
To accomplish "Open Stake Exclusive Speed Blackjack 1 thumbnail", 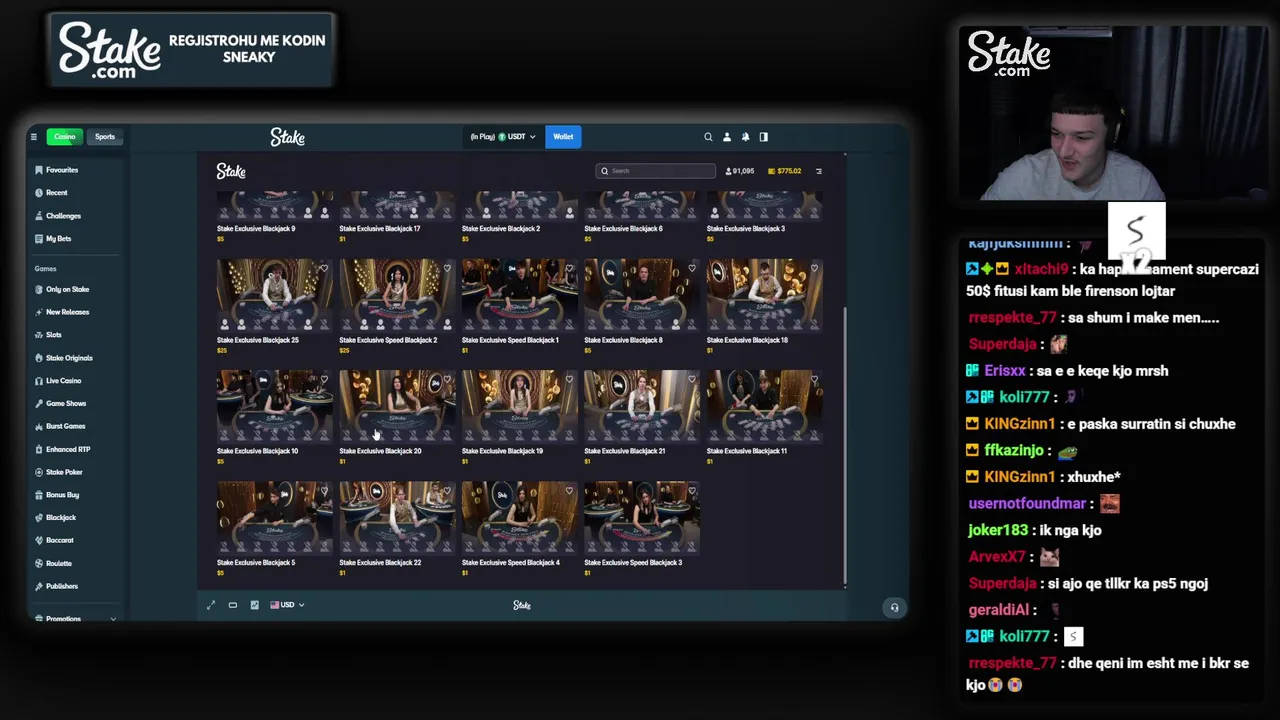I will pos(519,296).
